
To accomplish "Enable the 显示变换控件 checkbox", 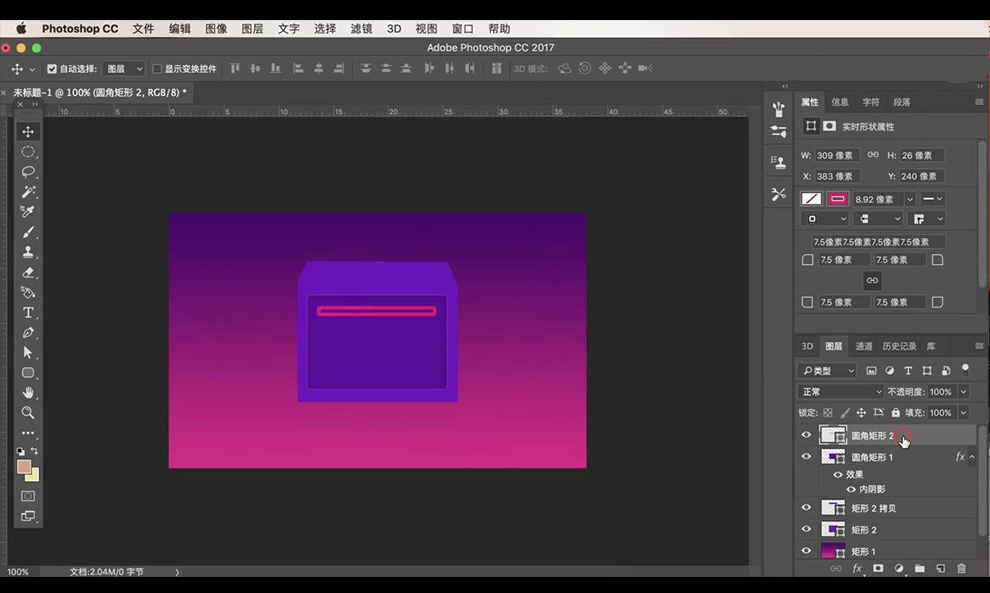I will point(157,69).
